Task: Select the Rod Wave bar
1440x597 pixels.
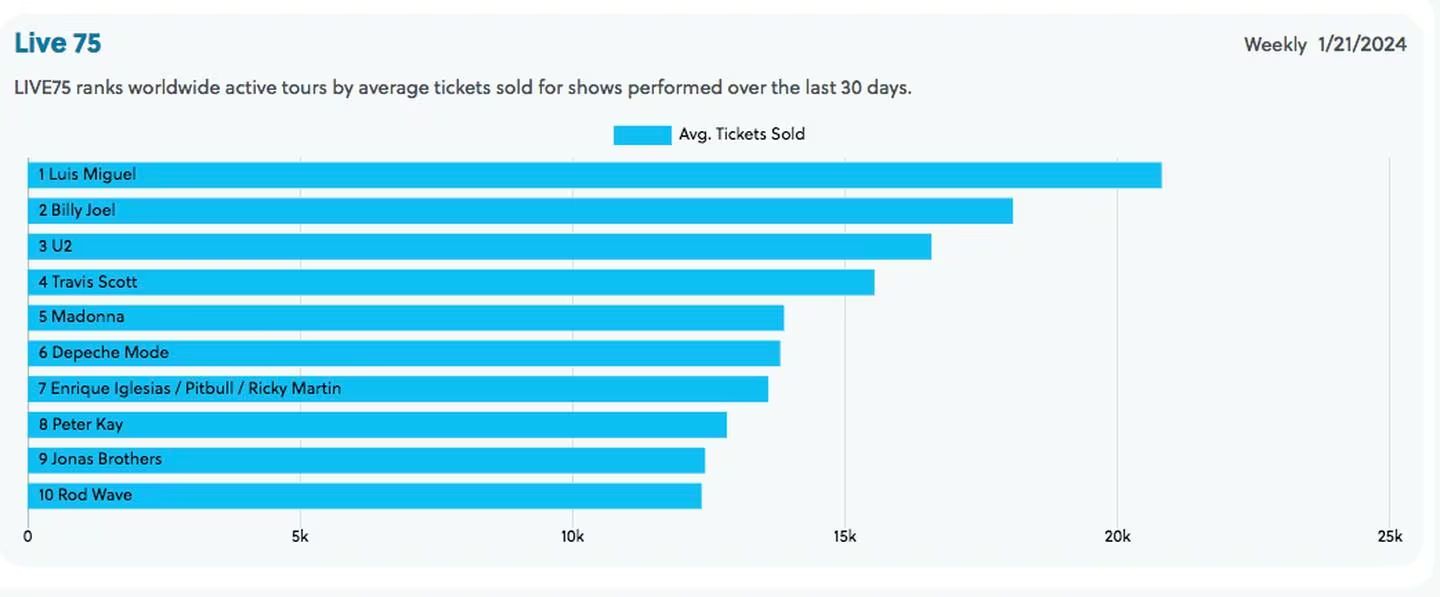Action: (x=364, y=496)
